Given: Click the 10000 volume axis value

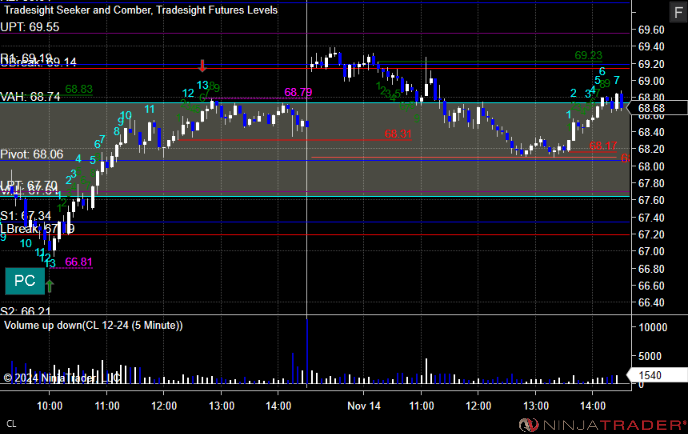Looking at the screenshot, I should coord(653,327).
